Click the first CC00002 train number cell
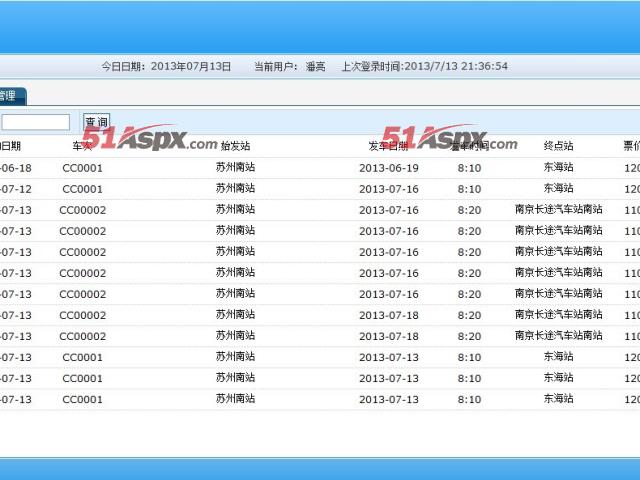Viewport: 640px width, 480px height. point(82,210)
